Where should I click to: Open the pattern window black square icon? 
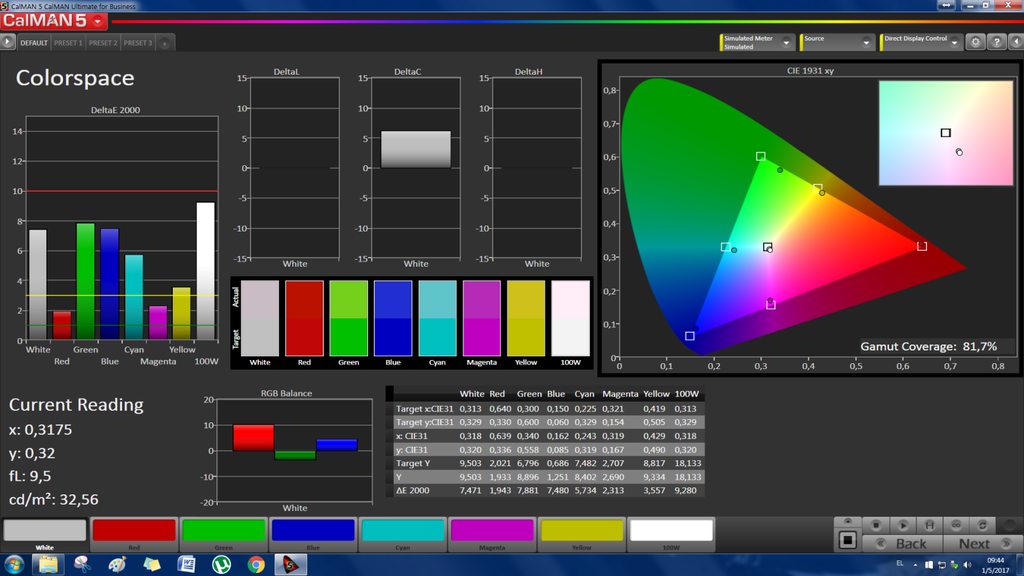tap(848, 540)
